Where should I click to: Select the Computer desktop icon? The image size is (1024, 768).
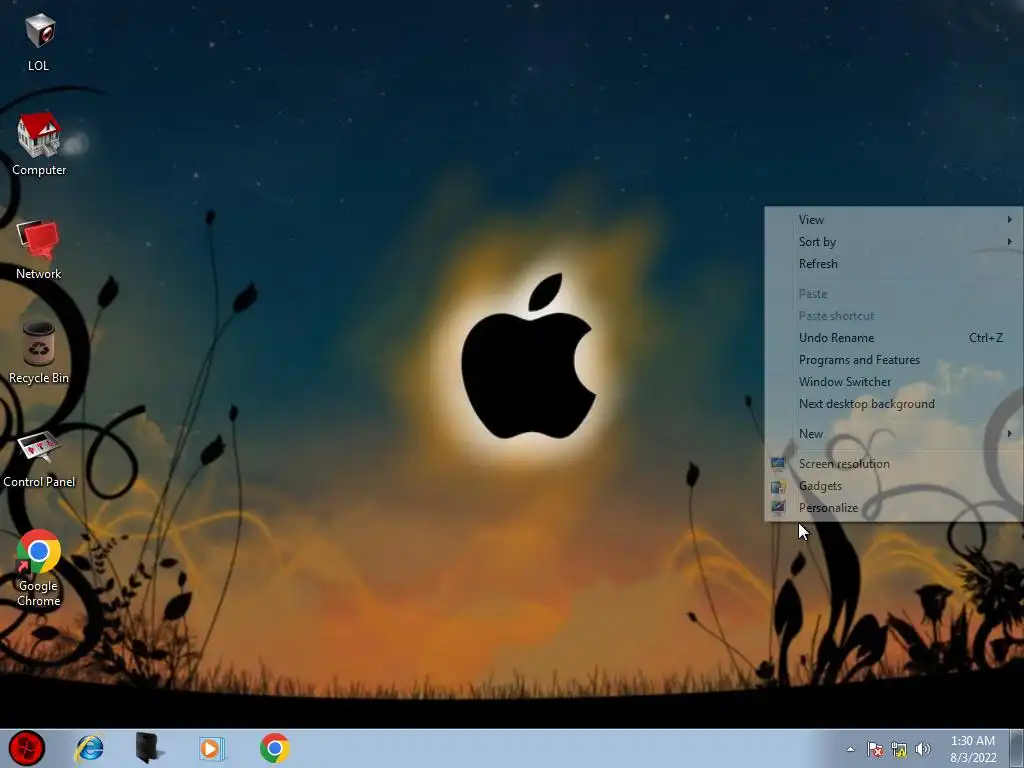click(x=39, y=144)
